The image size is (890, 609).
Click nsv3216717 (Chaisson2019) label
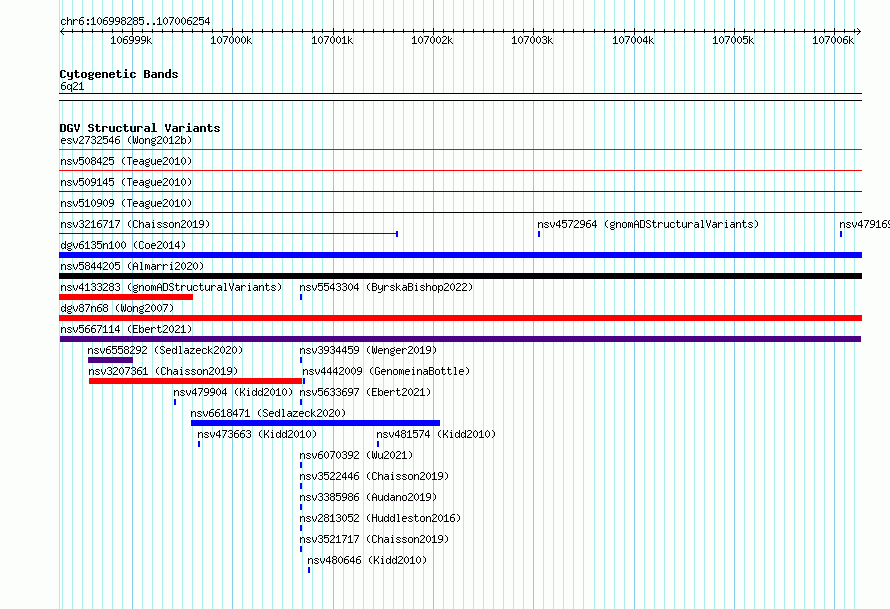[135, 224]
